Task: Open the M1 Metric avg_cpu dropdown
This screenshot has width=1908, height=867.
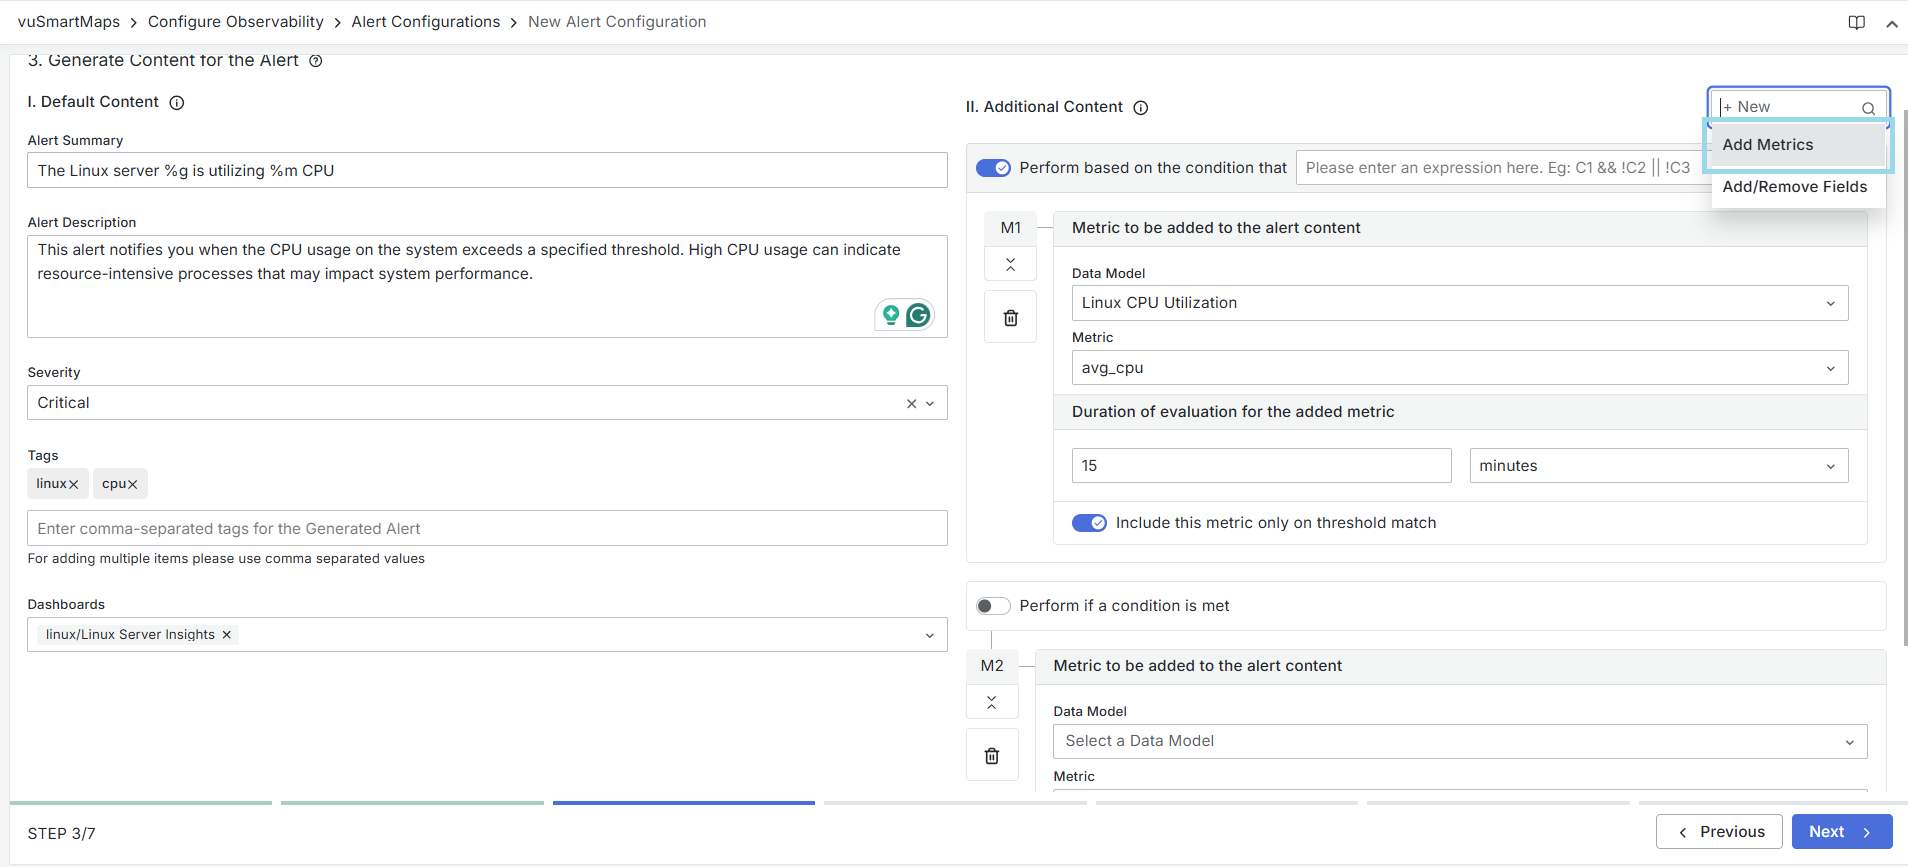Action: pos(1459,368)
